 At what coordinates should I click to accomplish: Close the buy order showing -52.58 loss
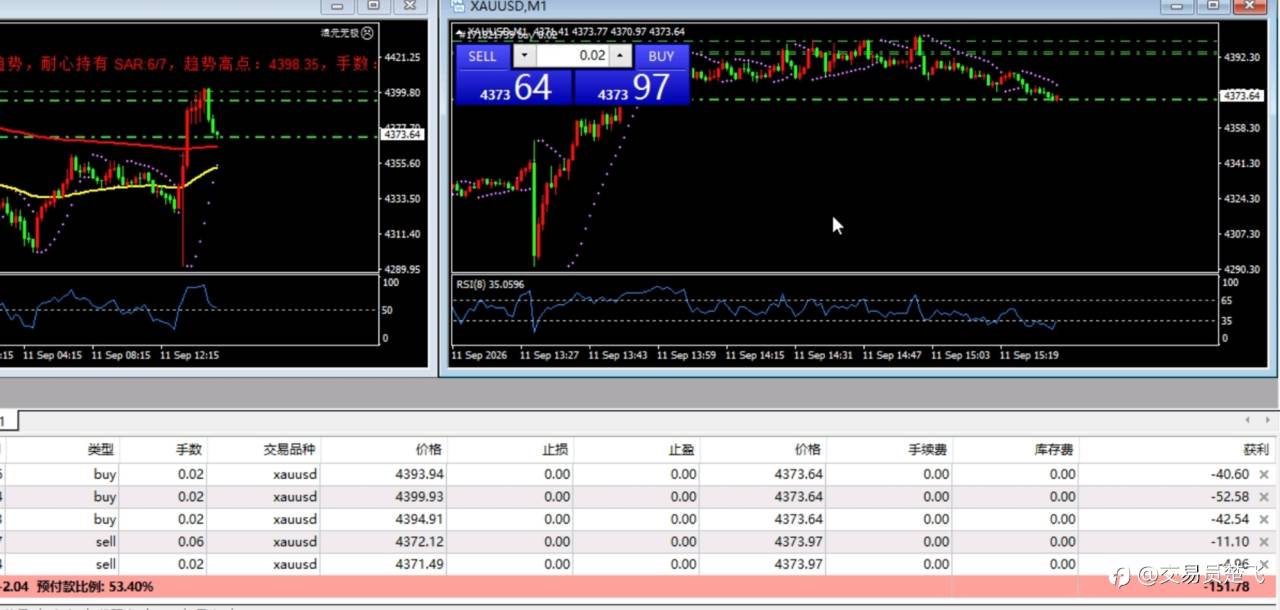point(1264,497)
